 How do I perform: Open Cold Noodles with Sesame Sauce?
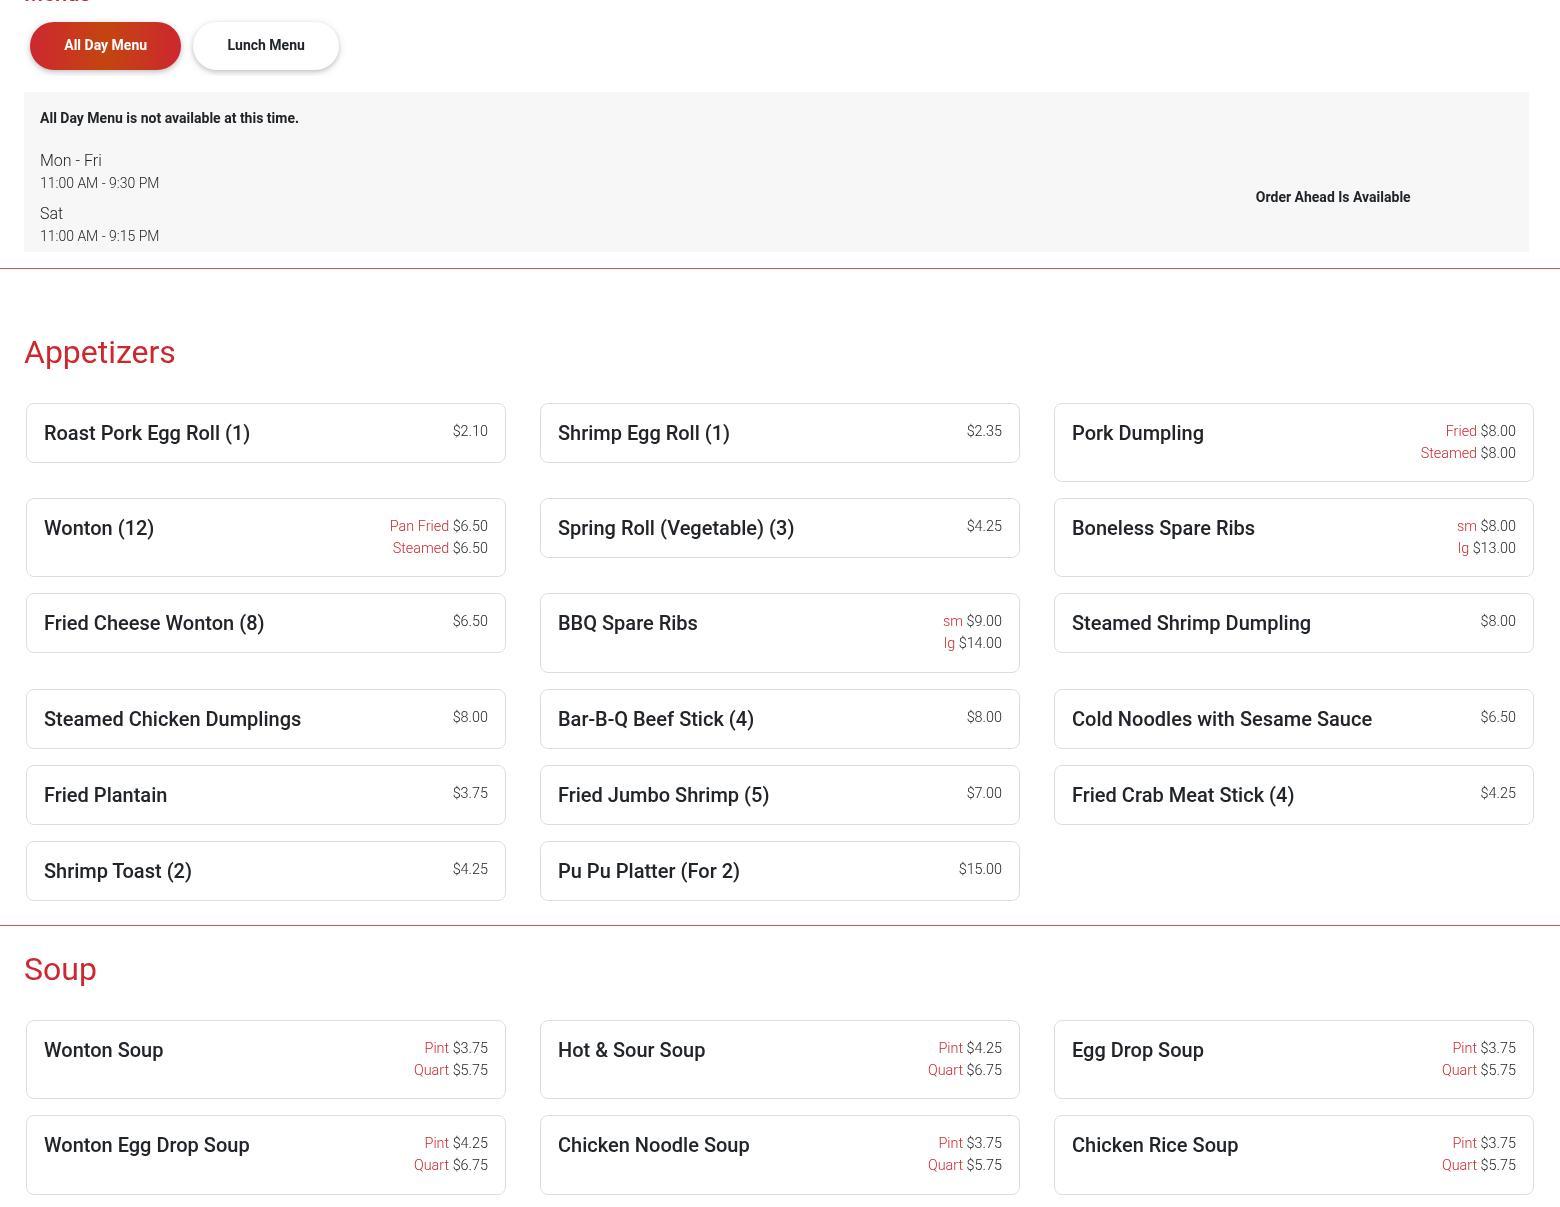point(1292,719)
